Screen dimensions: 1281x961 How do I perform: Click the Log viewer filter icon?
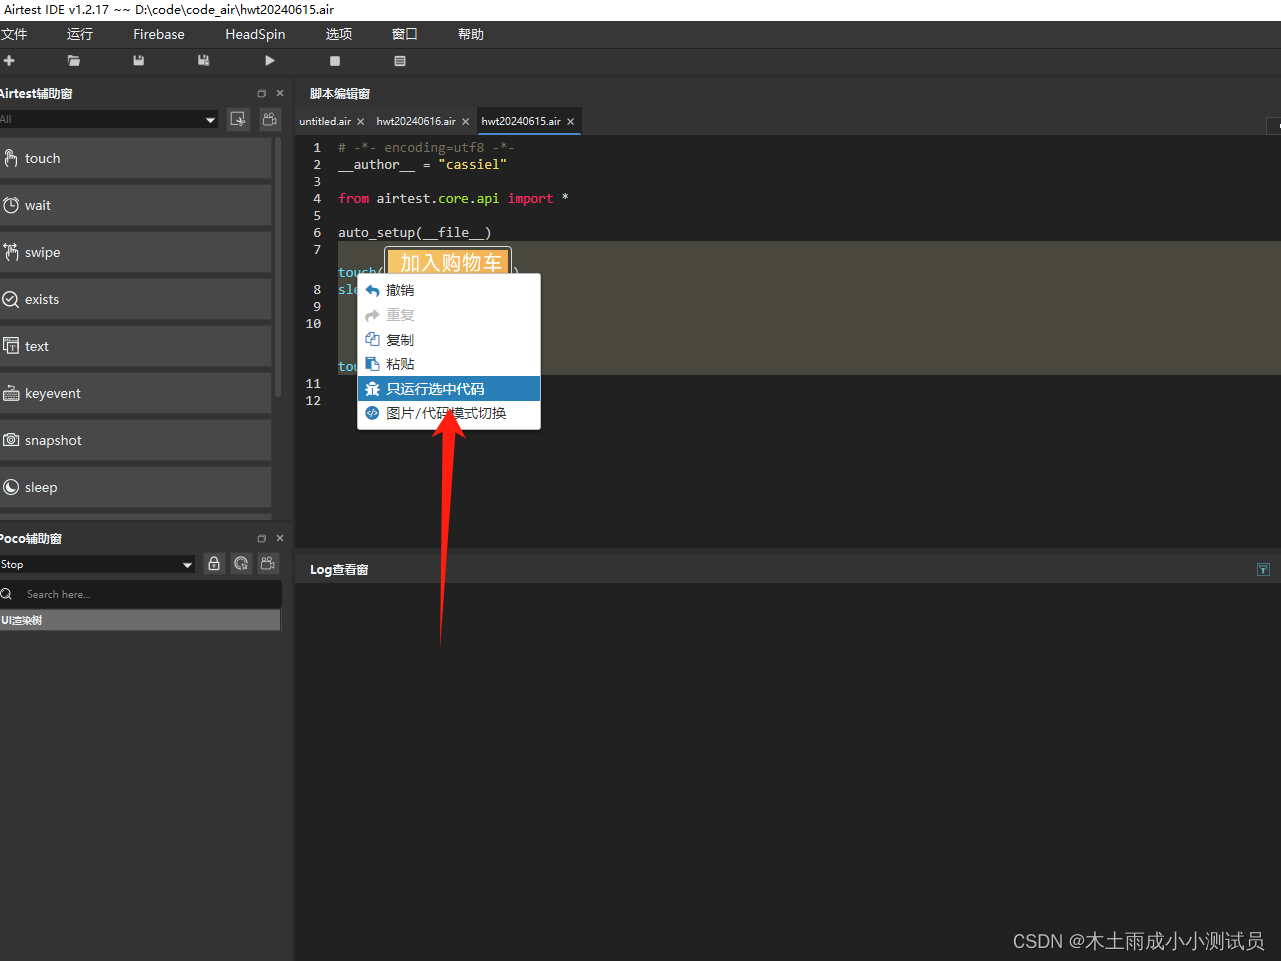(1263, 569)
